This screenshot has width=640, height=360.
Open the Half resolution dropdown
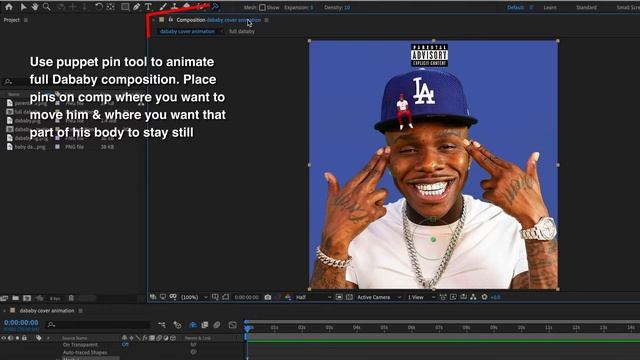313,297
